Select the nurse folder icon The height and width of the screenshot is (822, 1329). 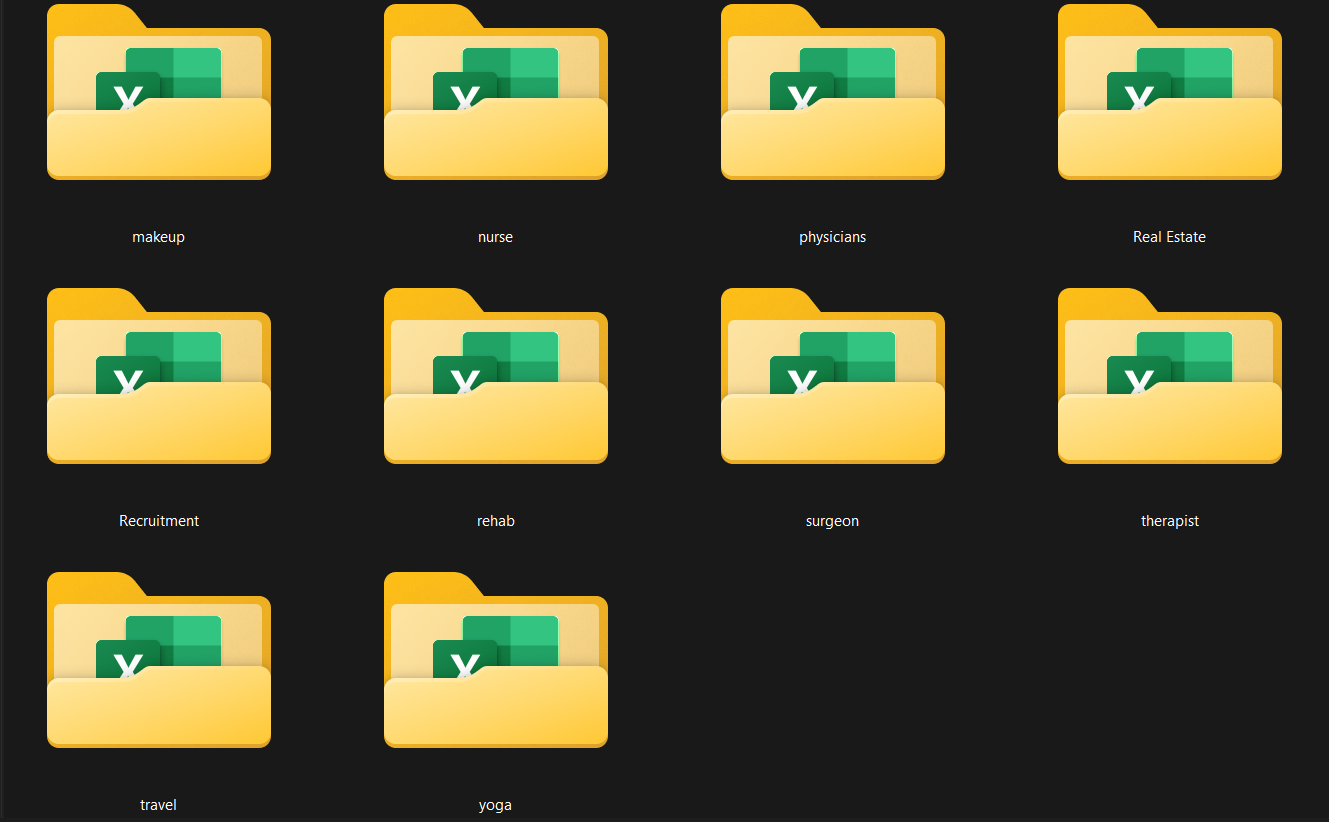[496, 92]
